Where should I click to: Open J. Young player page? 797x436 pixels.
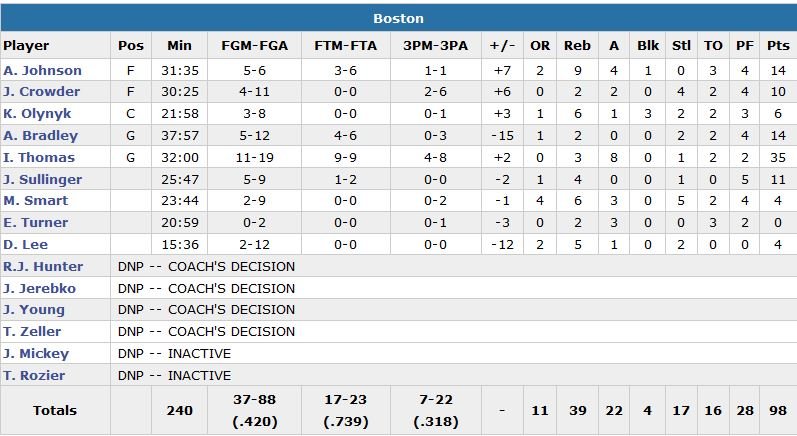pyautogui.click(x=33, y=310)
